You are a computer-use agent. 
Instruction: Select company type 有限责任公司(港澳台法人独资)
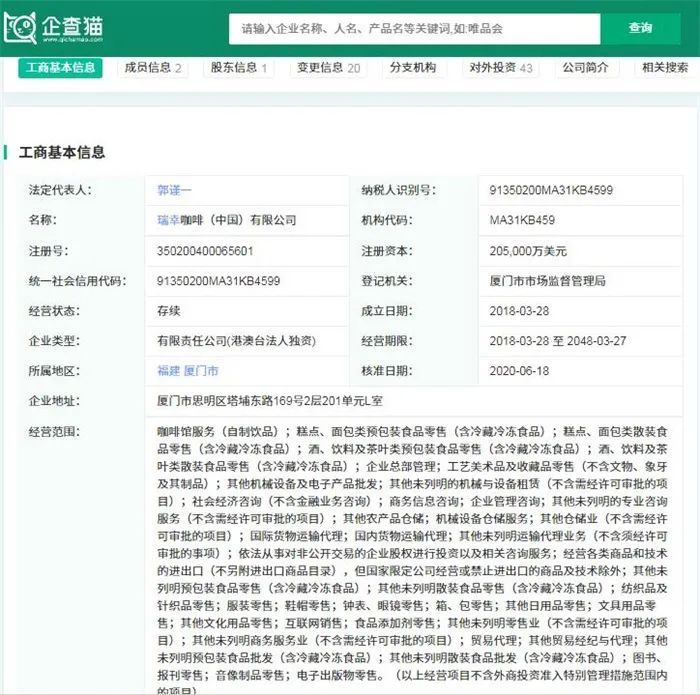click(236, 341)
